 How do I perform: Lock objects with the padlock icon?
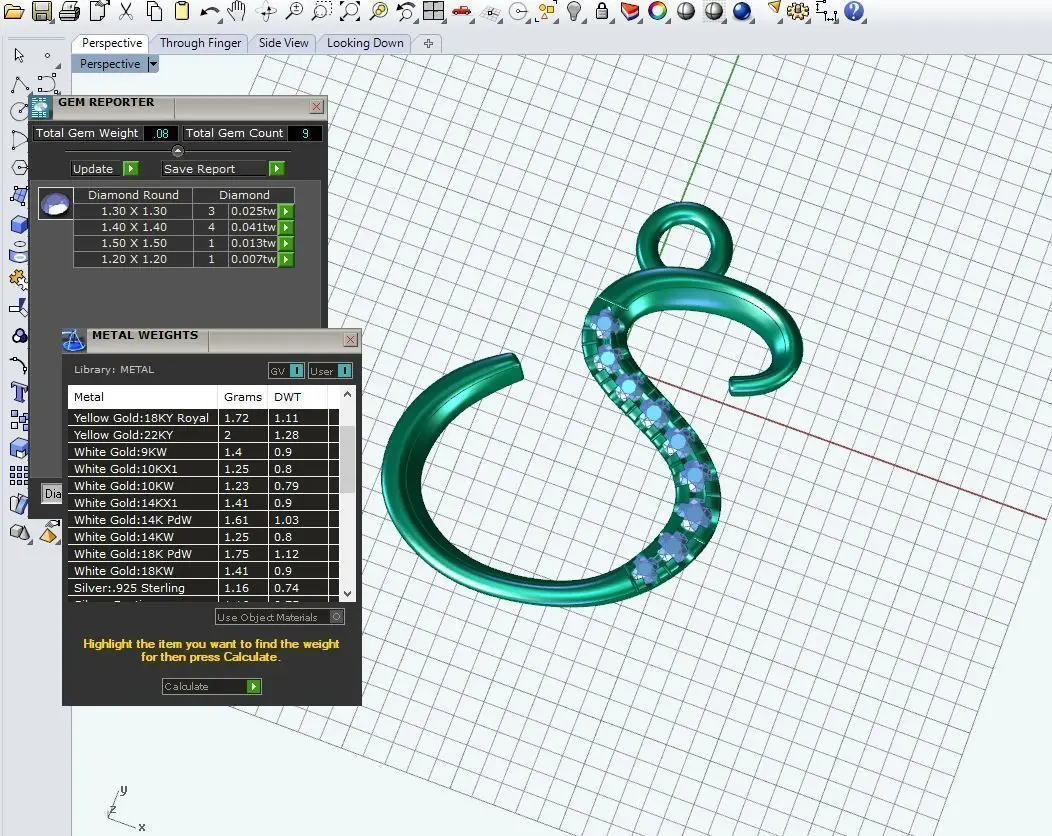(602, 11)
